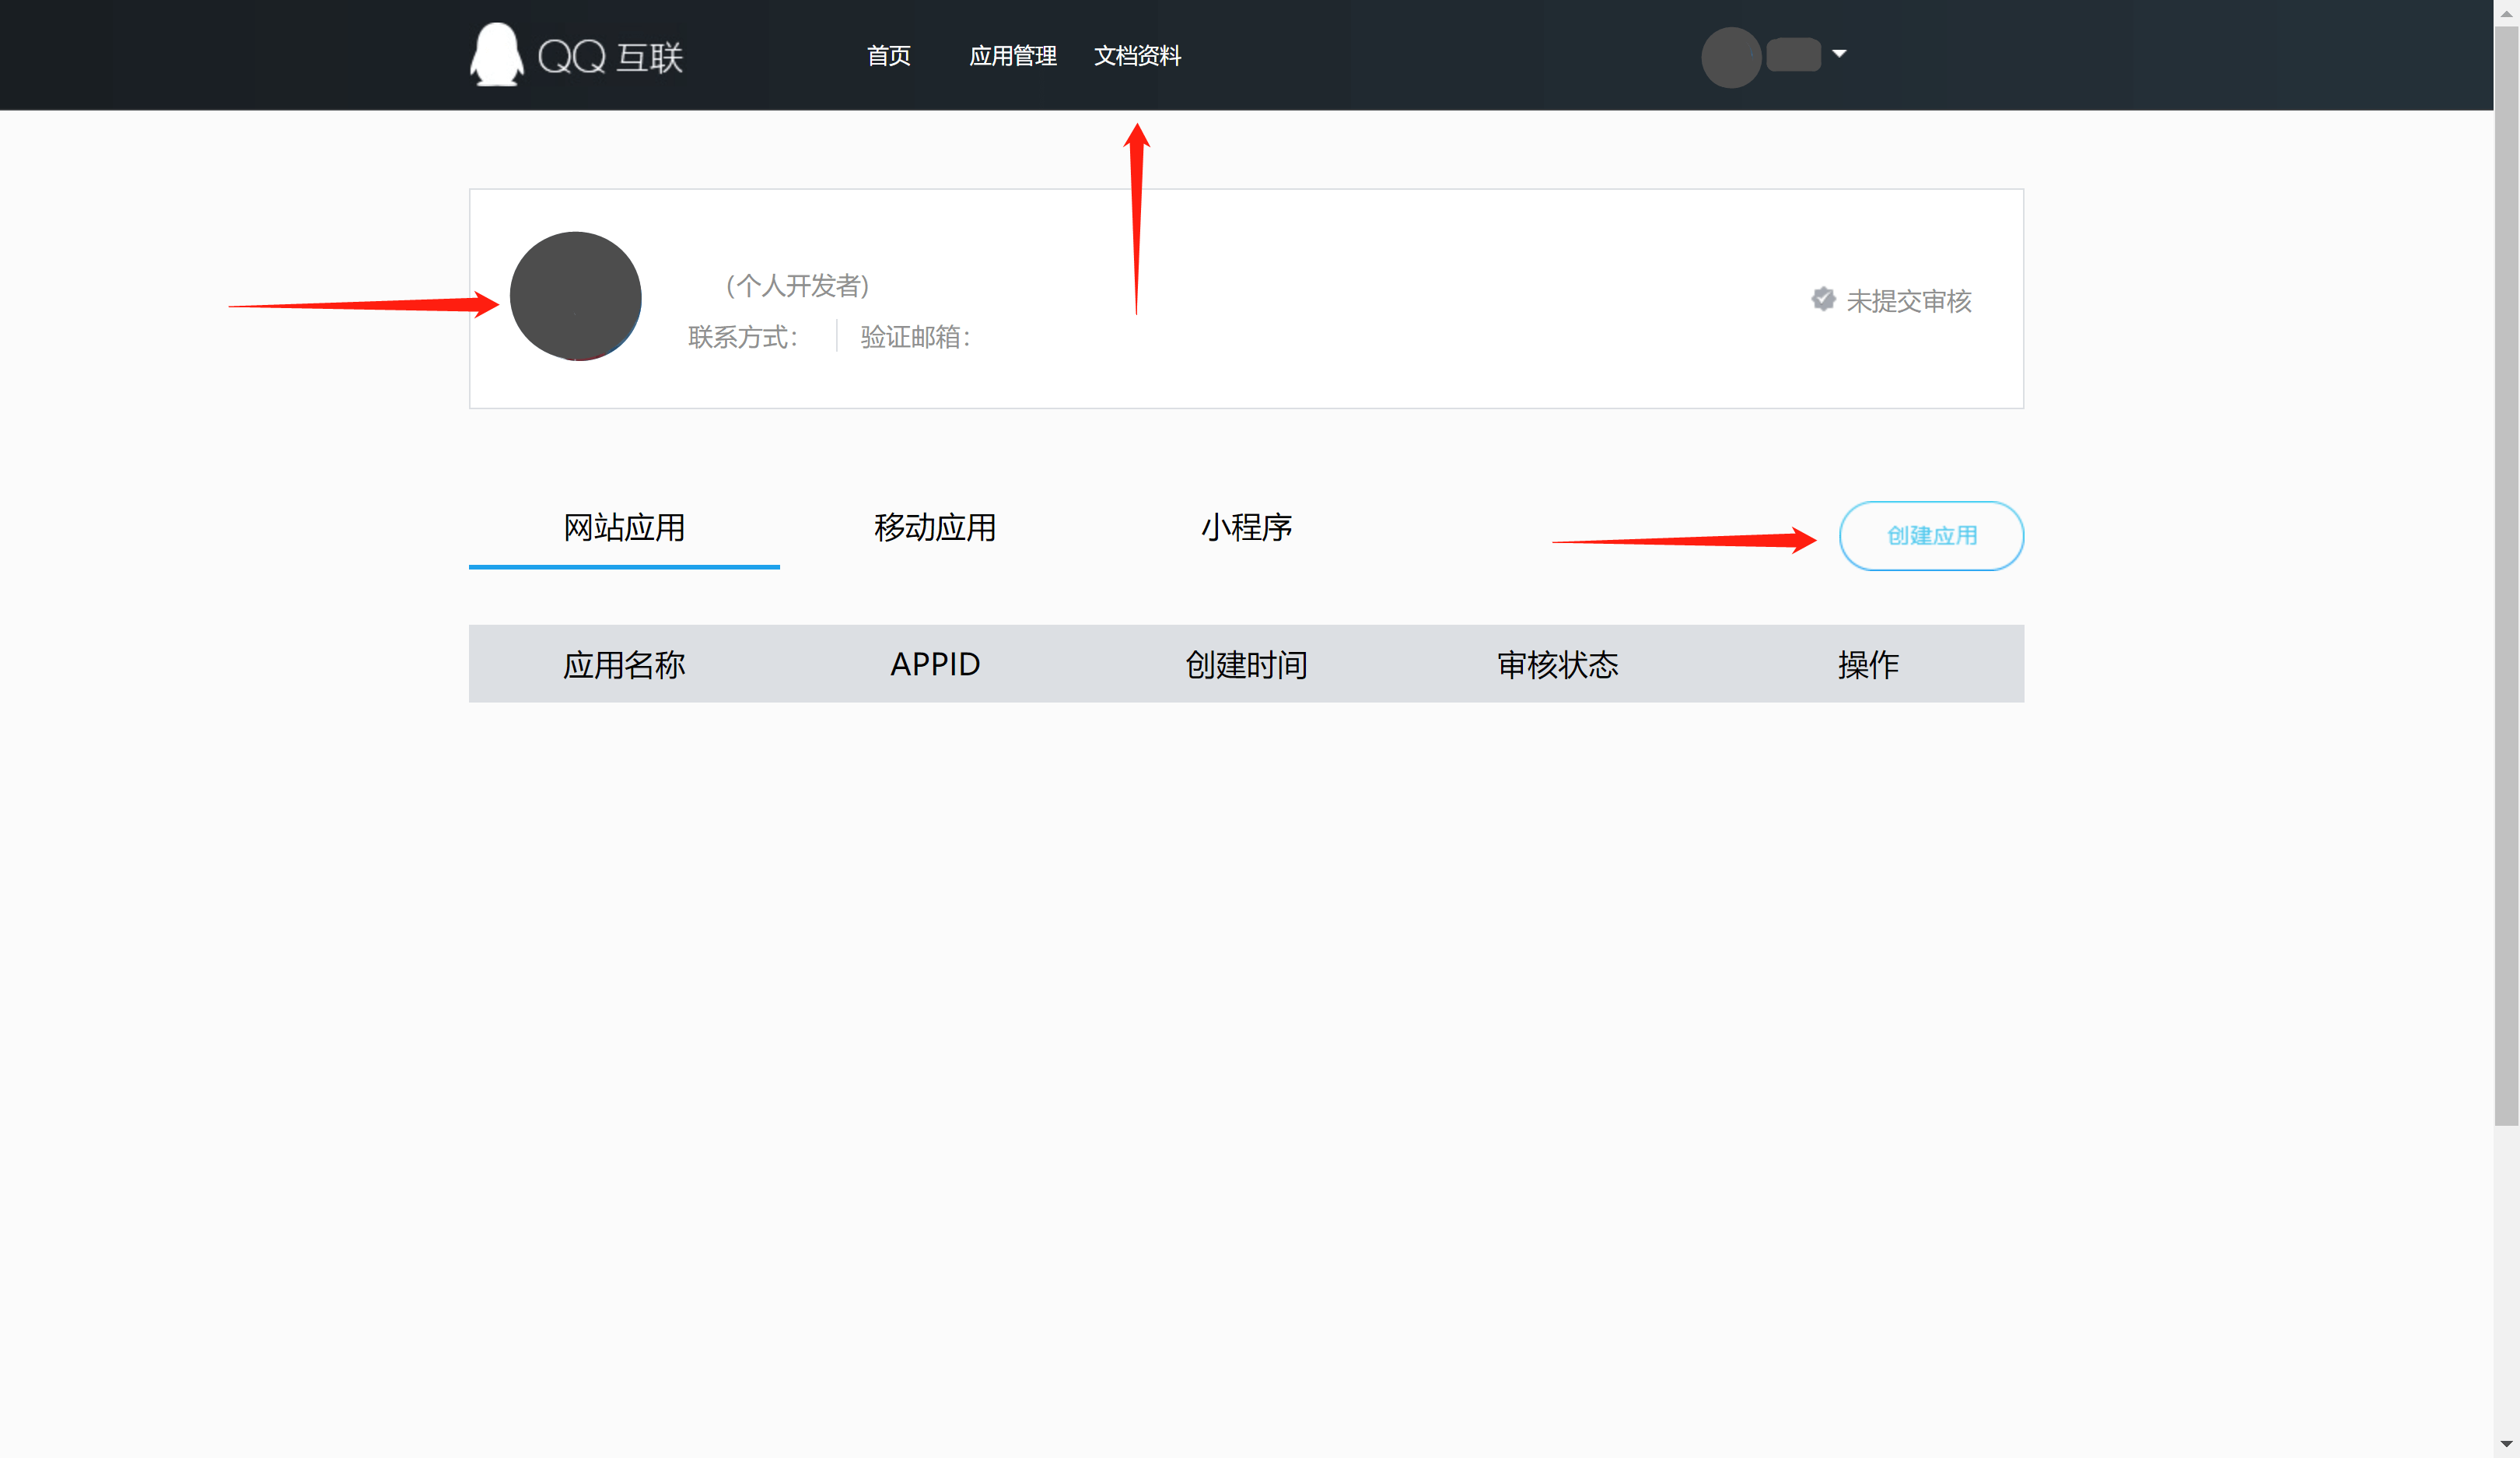Click the QQ penguin logo icon
Image resolution: width=2520 pixels, height=1458 pixels.
pos(496,55)
